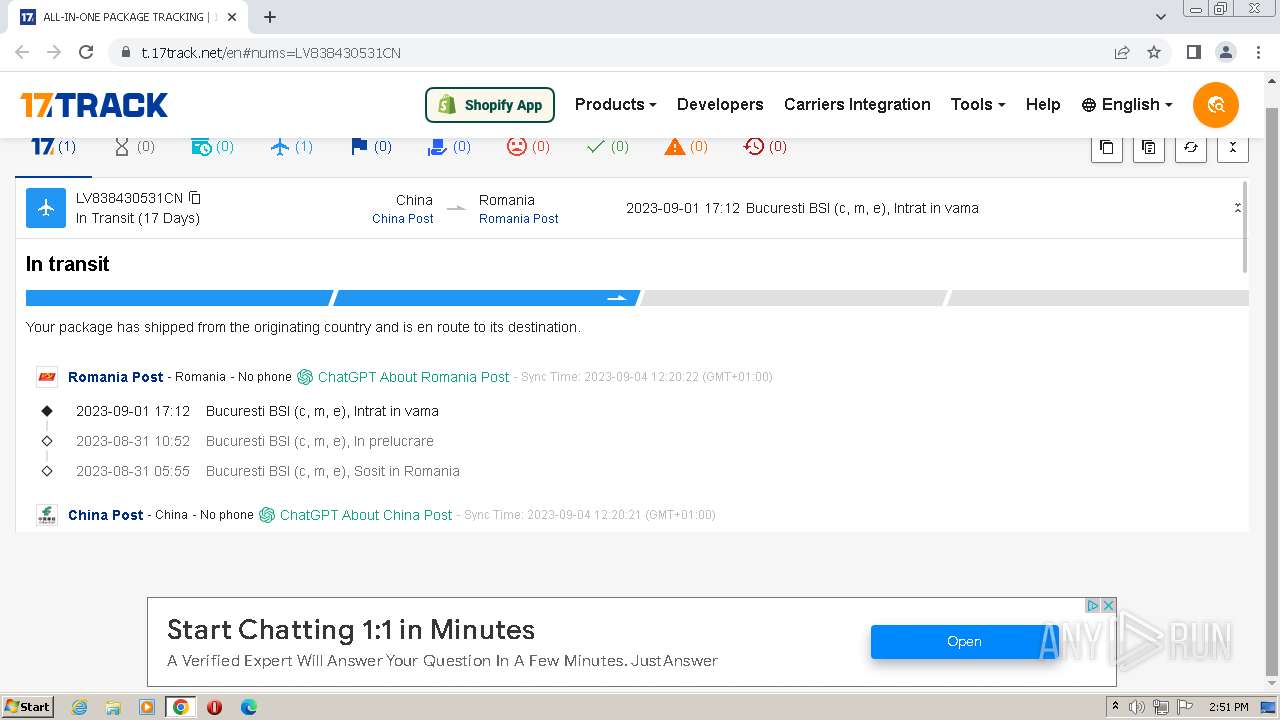1280x720 pixels.
Task: Click the collapse all results button
Action: (x=1232, y=147)
